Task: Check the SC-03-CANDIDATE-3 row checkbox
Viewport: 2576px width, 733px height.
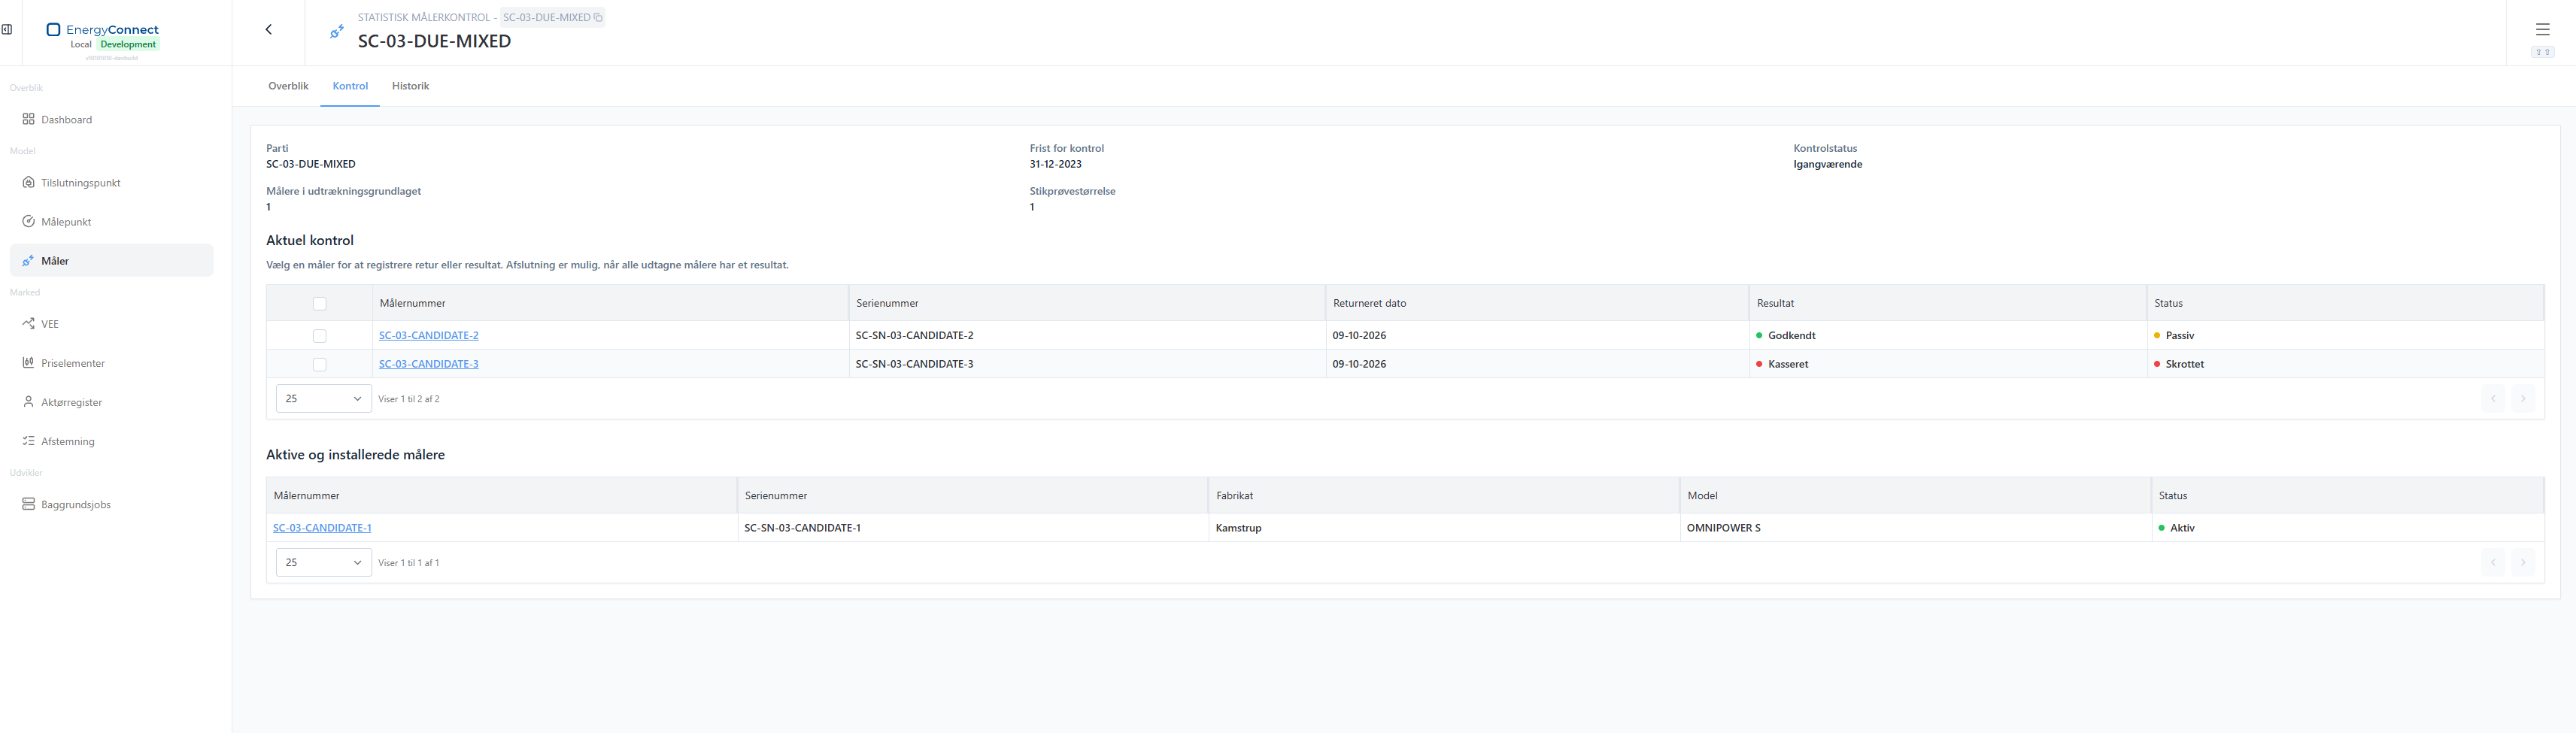Action: 320,364
